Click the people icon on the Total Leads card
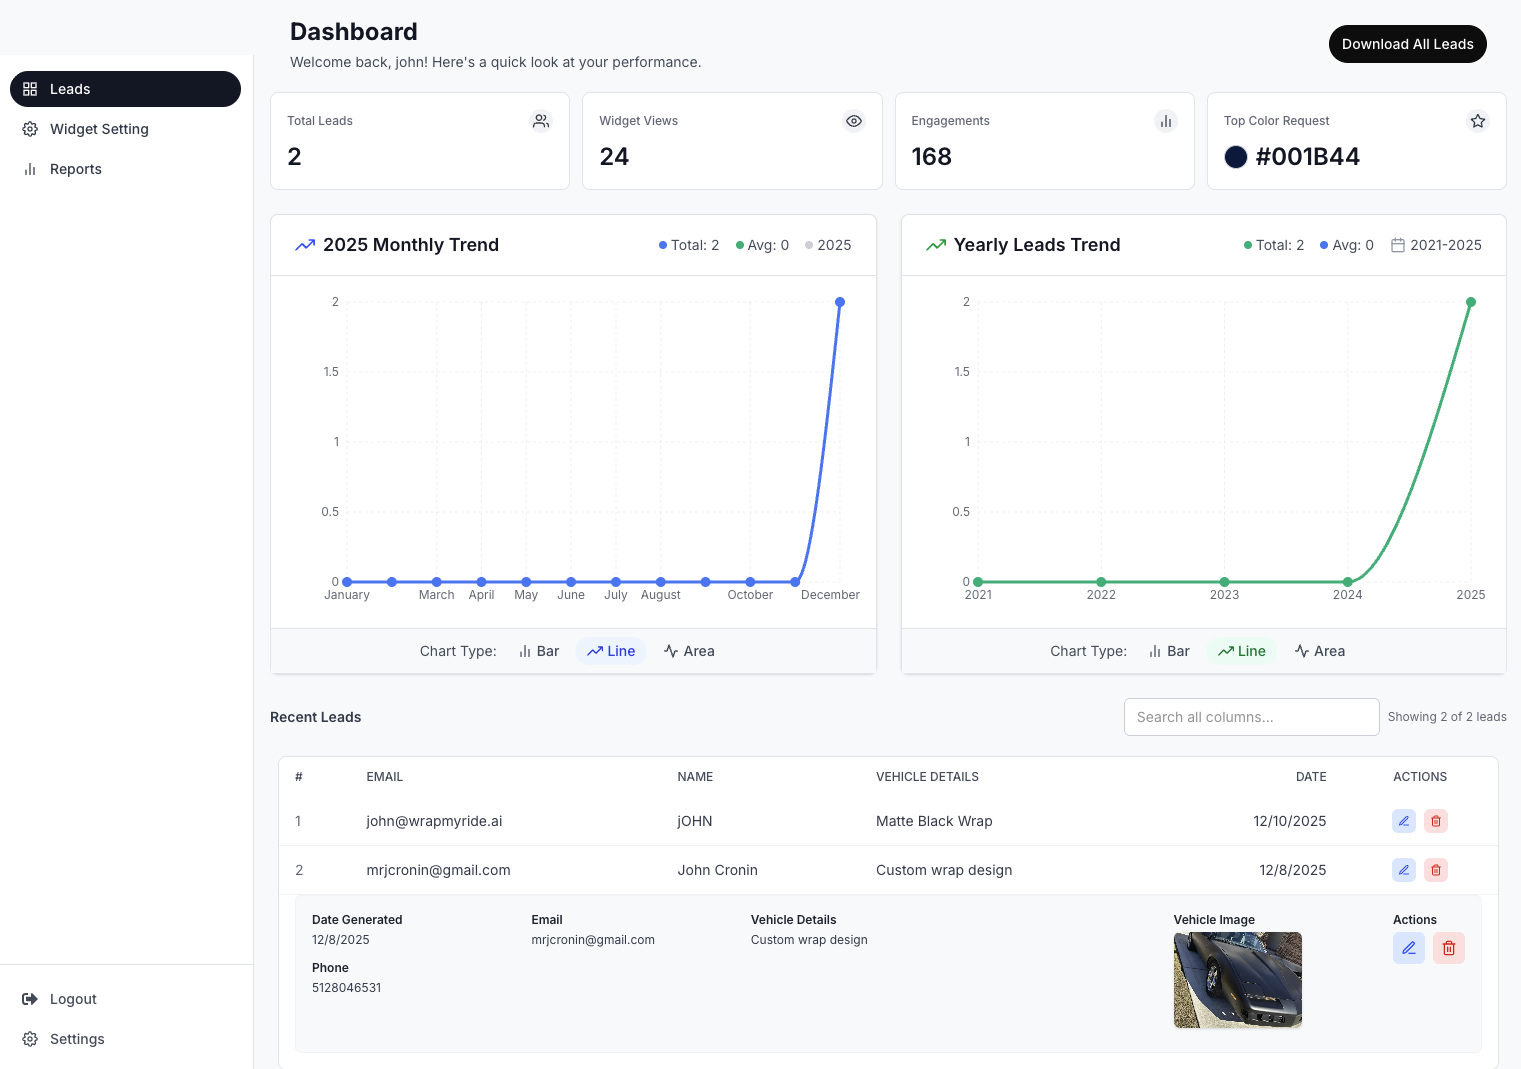This screenshot has width=1521, height=1069. pyautogui.click(x=541, y=120)
